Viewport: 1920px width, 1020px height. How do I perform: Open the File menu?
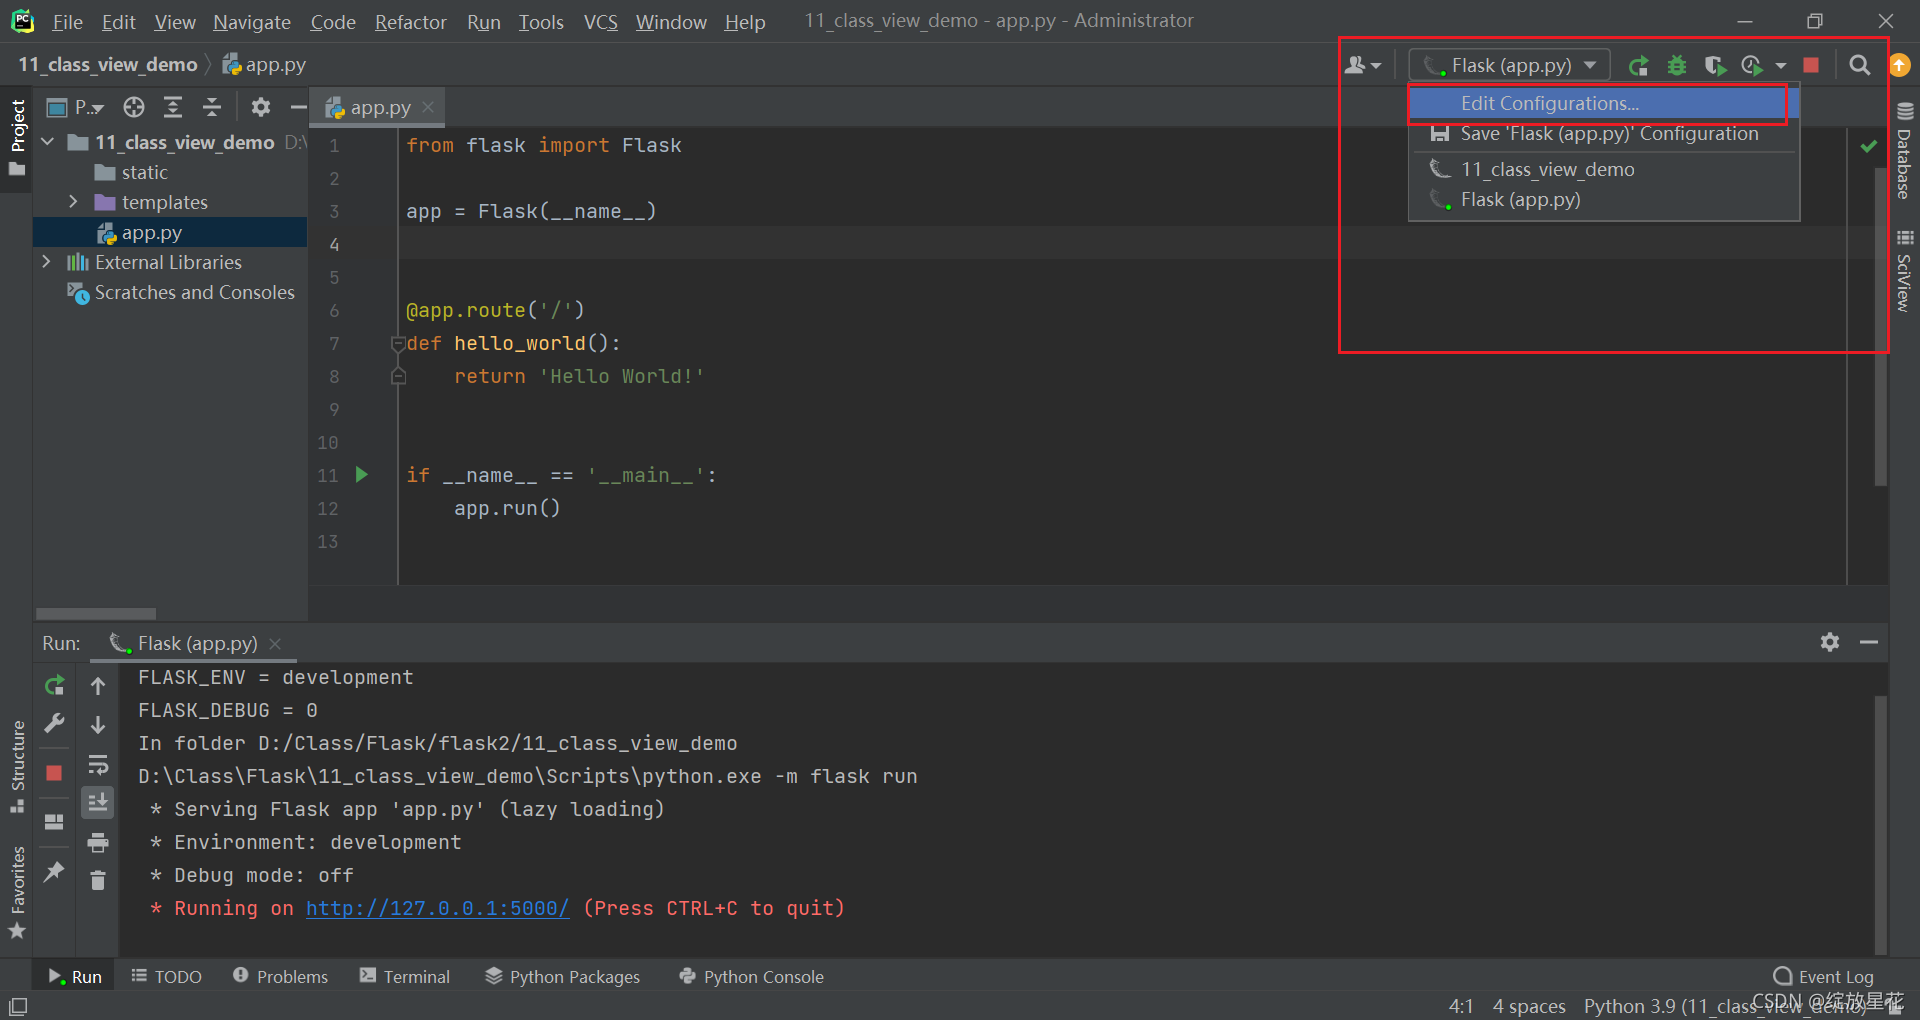point(67,22)
